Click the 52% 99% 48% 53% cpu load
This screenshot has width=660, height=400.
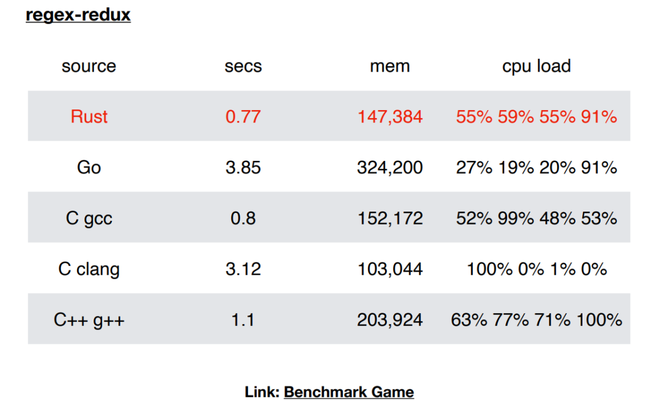click(x=537, y=218)
